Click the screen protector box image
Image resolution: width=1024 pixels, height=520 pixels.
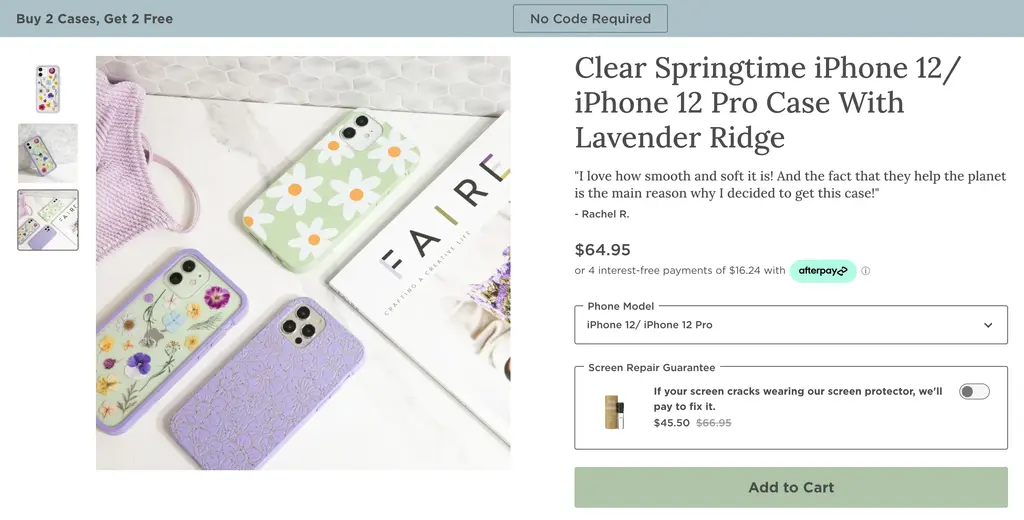(x=614, y=412)
